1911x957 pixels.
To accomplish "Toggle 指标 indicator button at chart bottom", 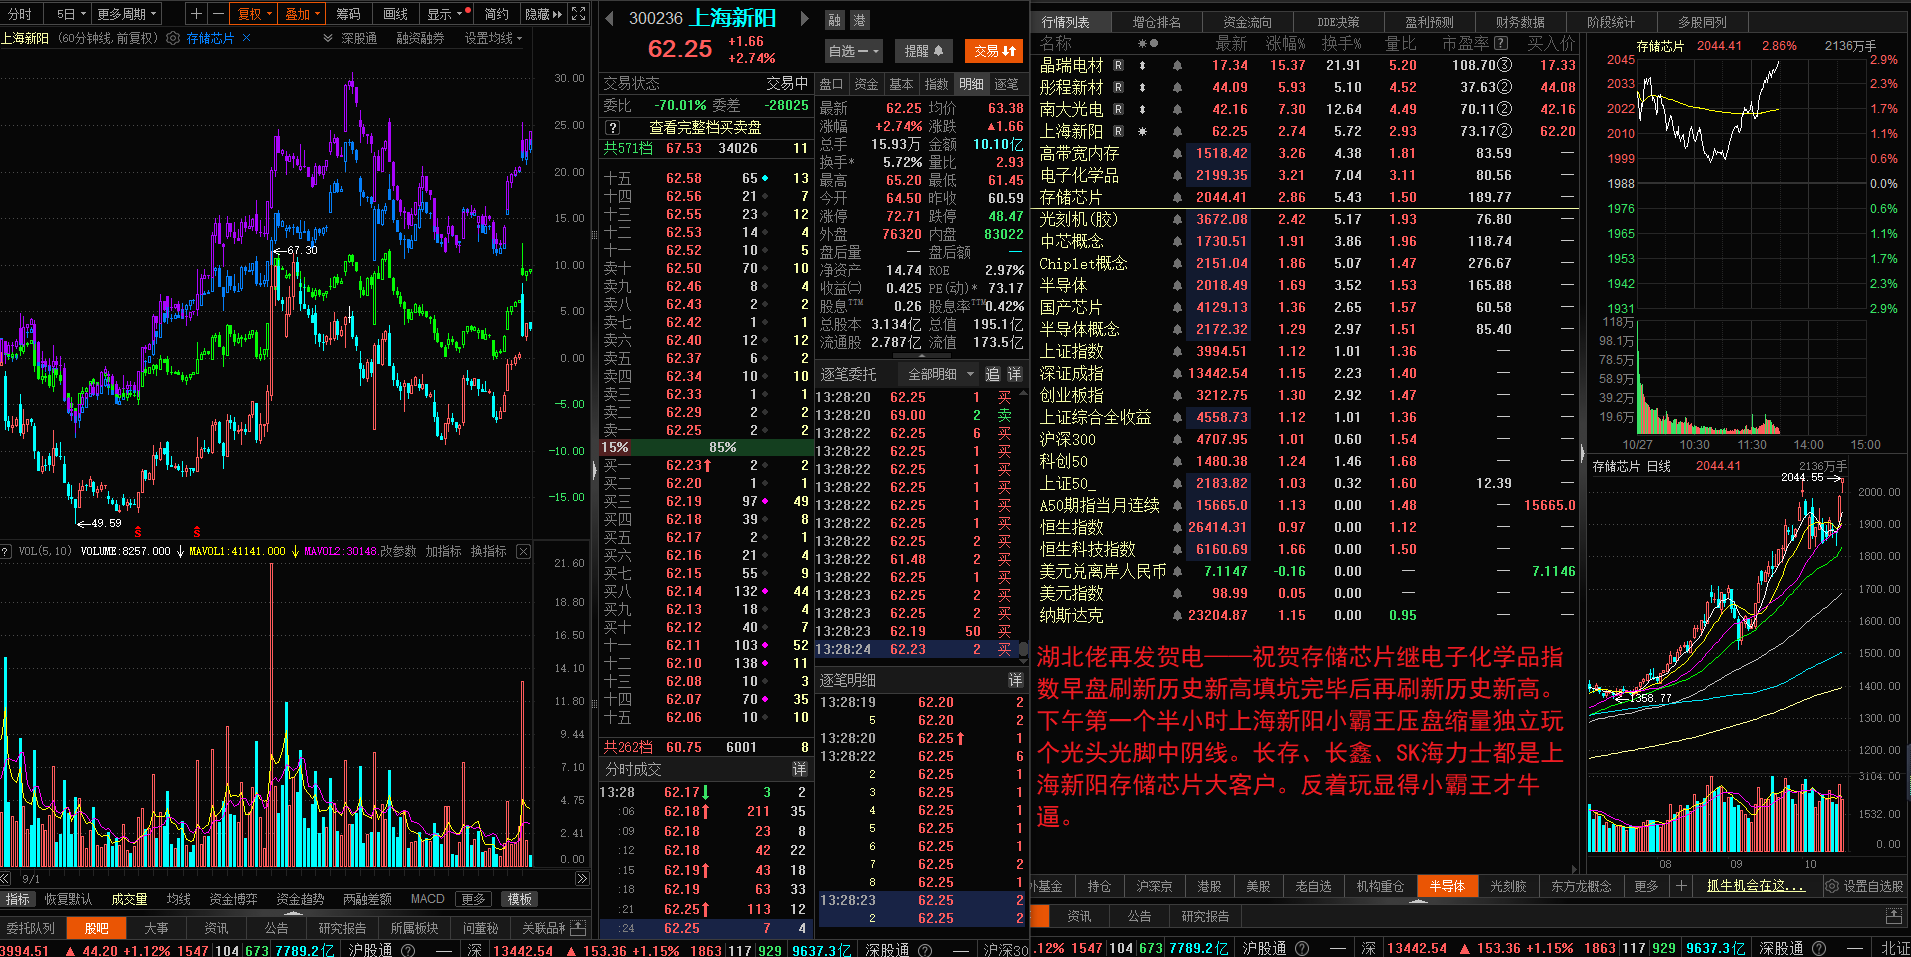I will 18,899.
